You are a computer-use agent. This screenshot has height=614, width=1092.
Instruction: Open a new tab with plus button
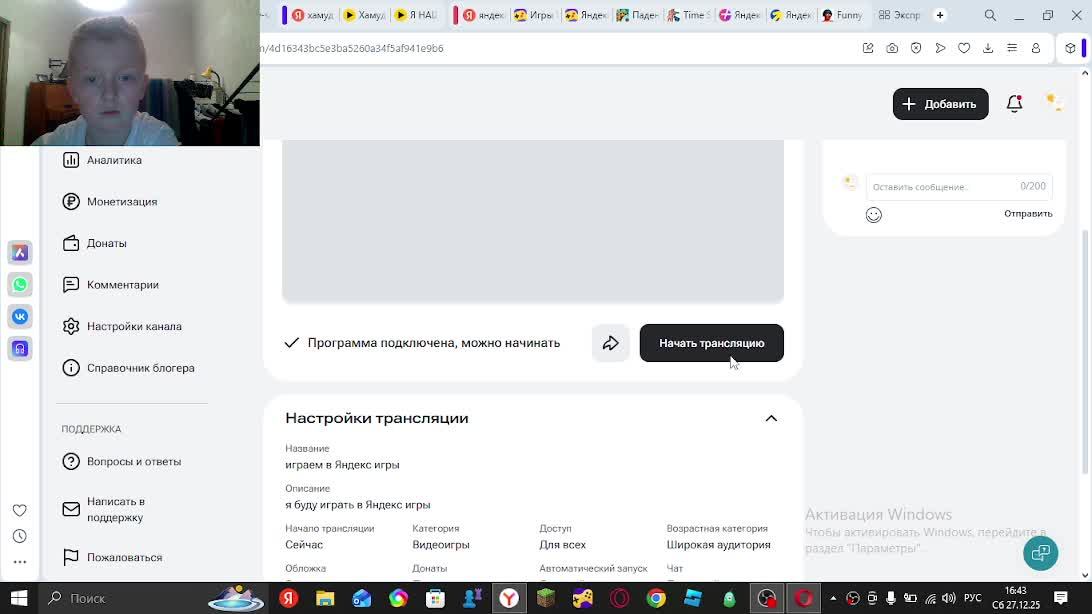pyautogui.click(x=939, y=15)
